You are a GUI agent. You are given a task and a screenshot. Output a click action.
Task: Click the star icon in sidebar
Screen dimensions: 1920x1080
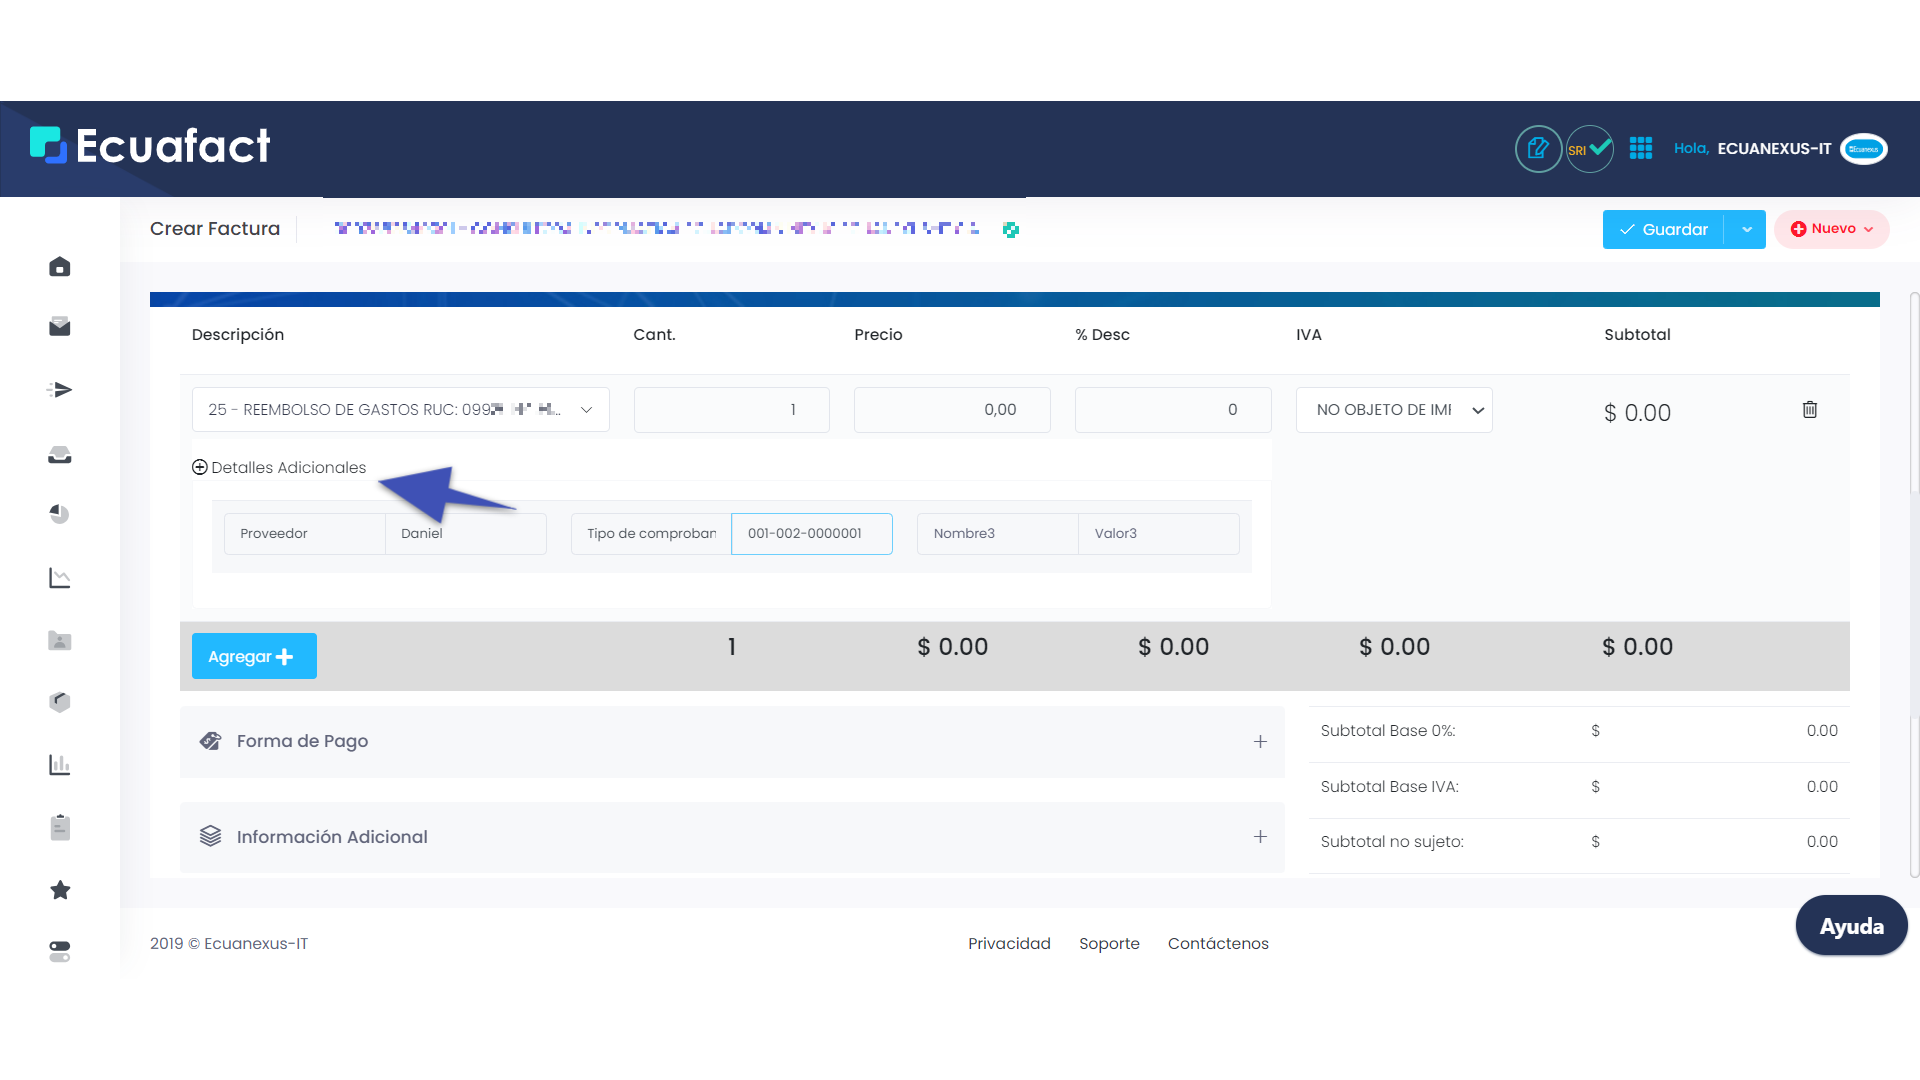pos(60,890)
